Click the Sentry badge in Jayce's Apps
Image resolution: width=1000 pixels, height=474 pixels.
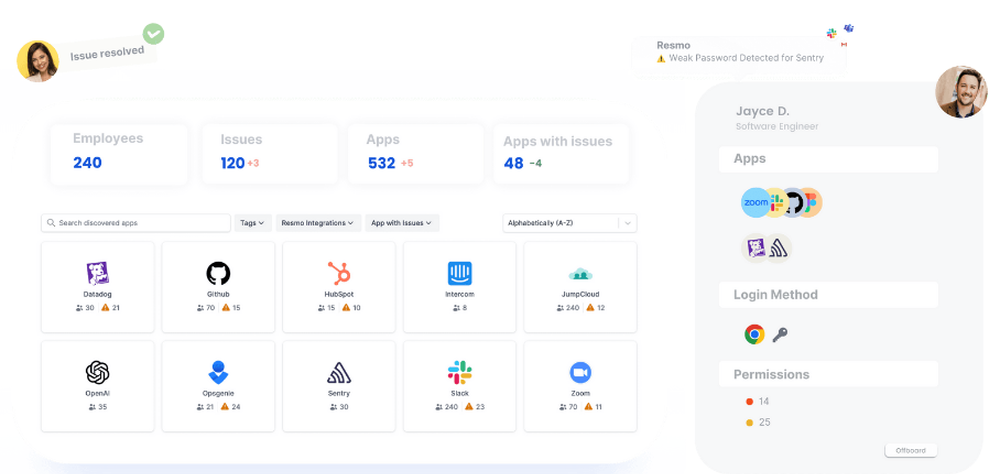click(777, 248)
